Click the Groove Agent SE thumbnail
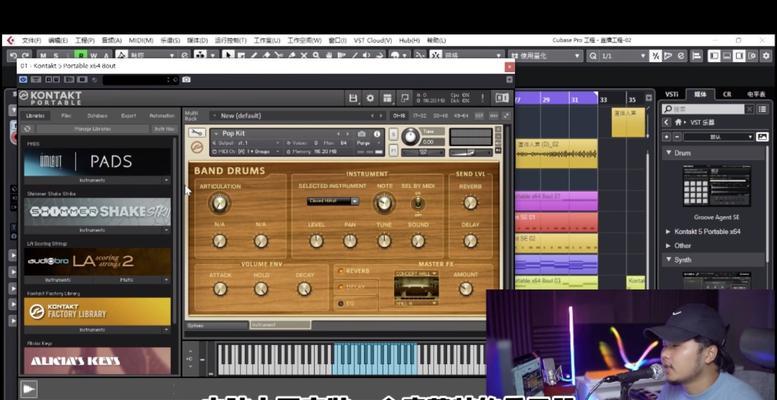777x400 pixels. coord(717,186)
